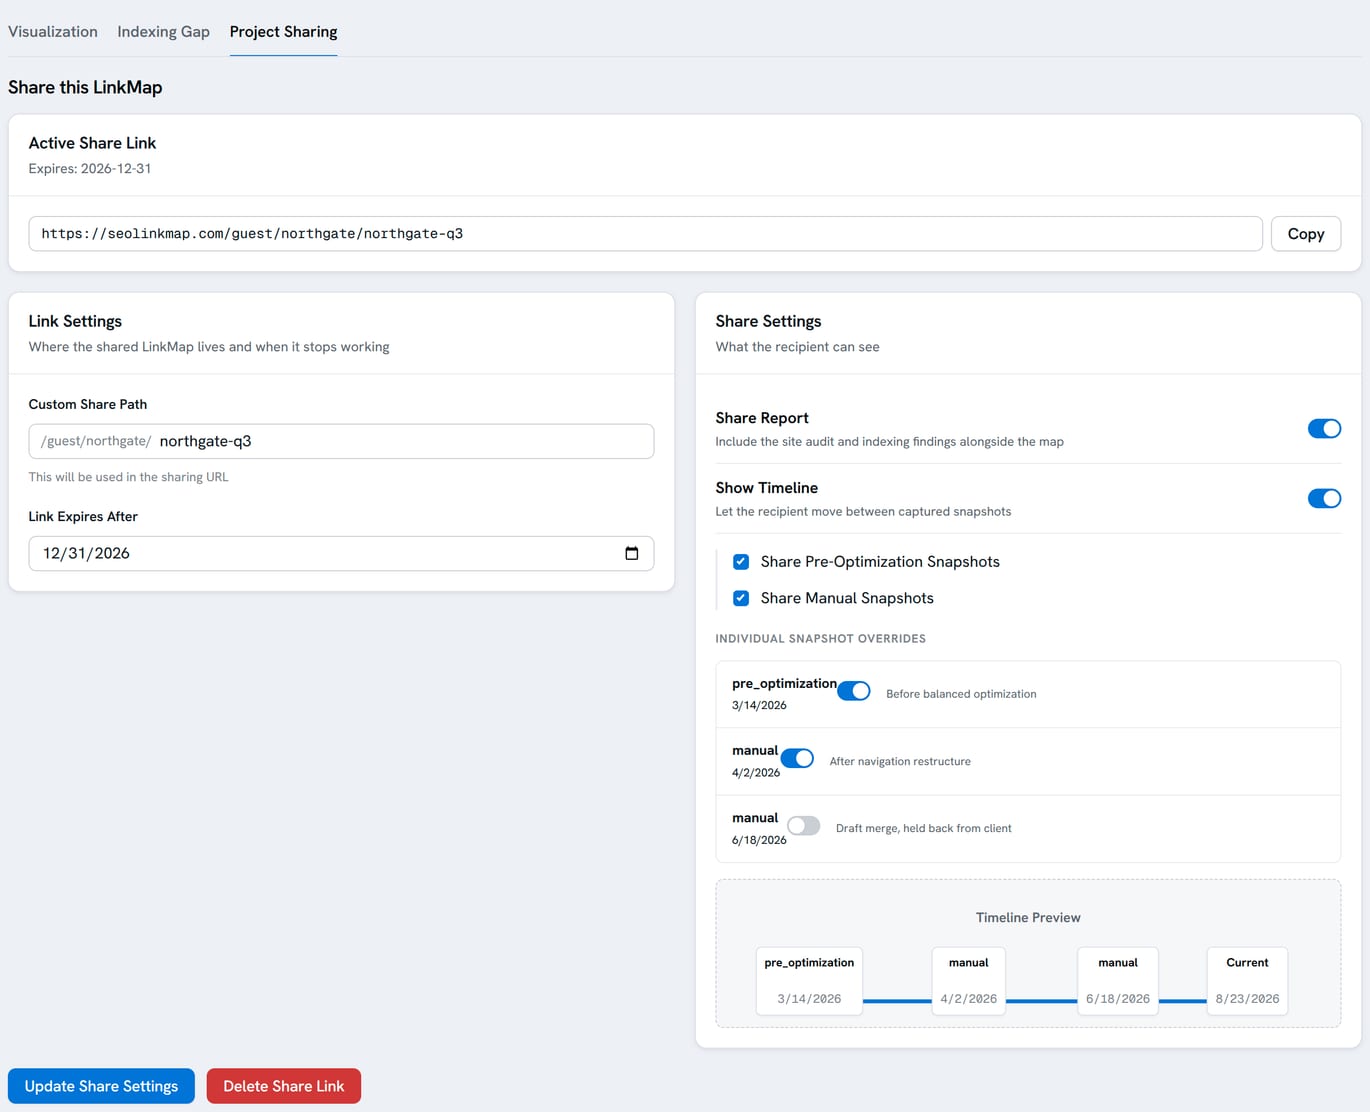Edit the Custom Share Path field
The width and height of the screenshot is (1370, 1112).
[341, 441]
